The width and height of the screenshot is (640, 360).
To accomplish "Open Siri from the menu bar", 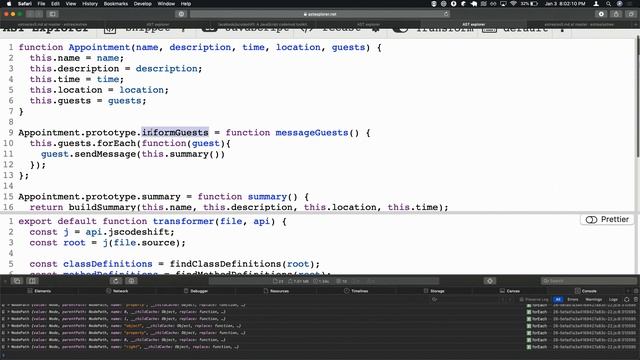I will pos(620,4).
